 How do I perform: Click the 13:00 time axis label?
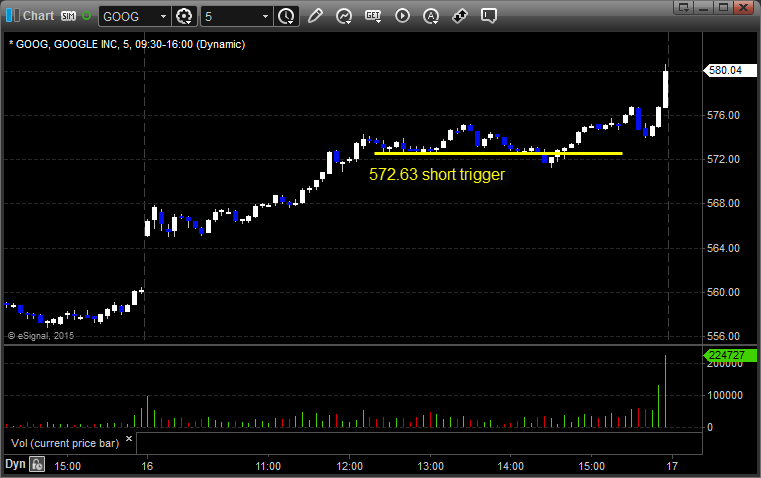tap(430, 466)
